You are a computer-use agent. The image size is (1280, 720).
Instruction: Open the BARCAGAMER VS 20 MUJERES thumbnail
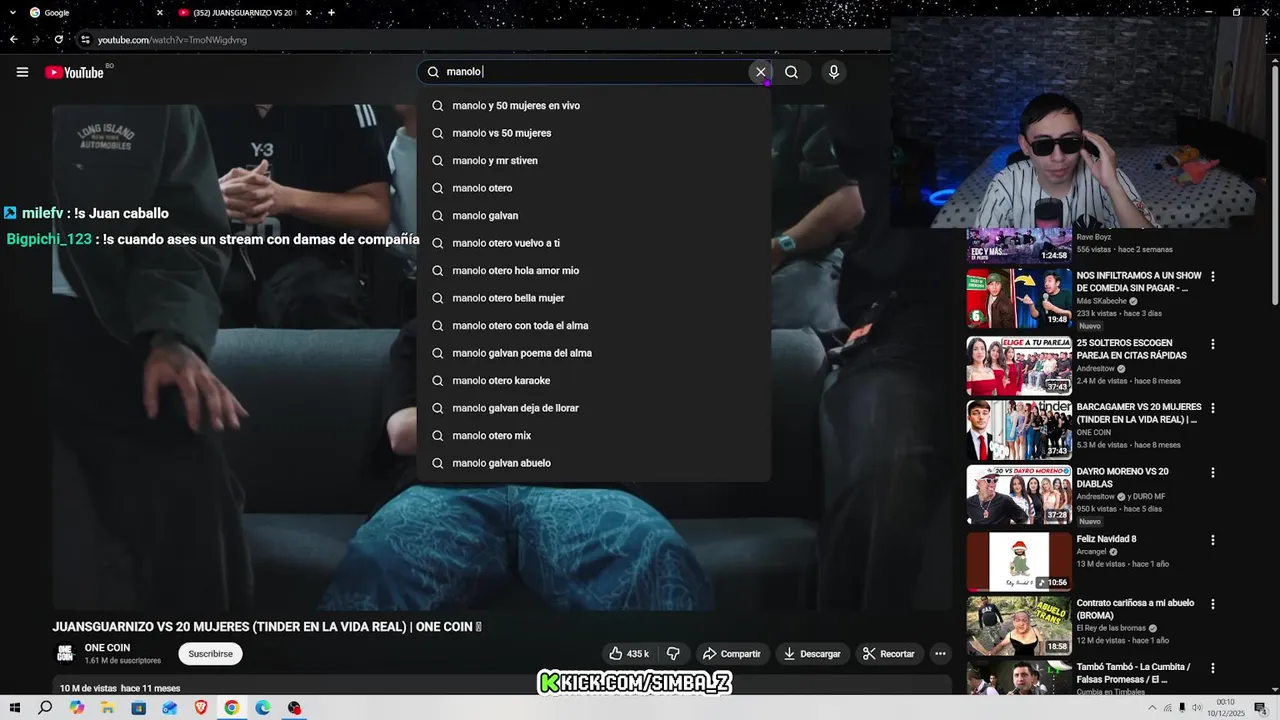[1019, 430]
